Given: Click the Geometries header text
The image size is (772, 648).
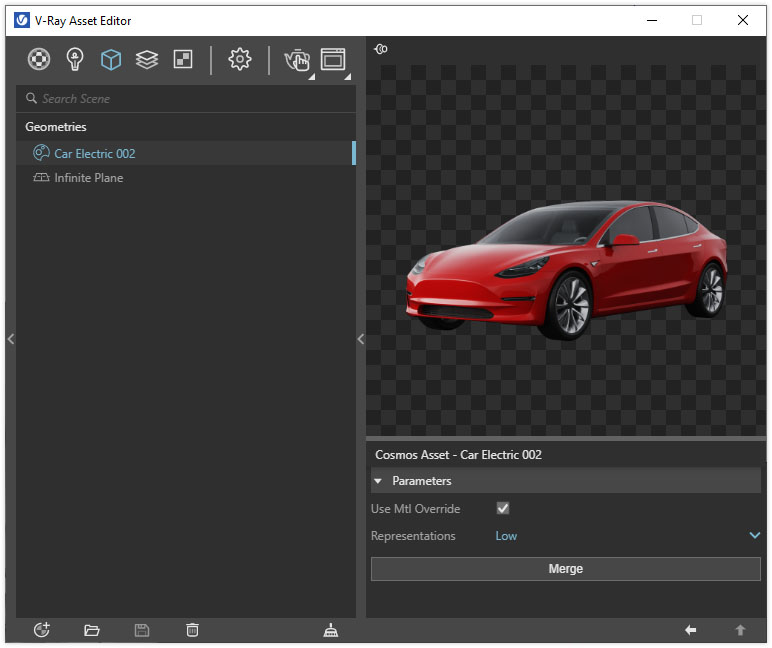Looking at the screenshot, I should (56, 127).
